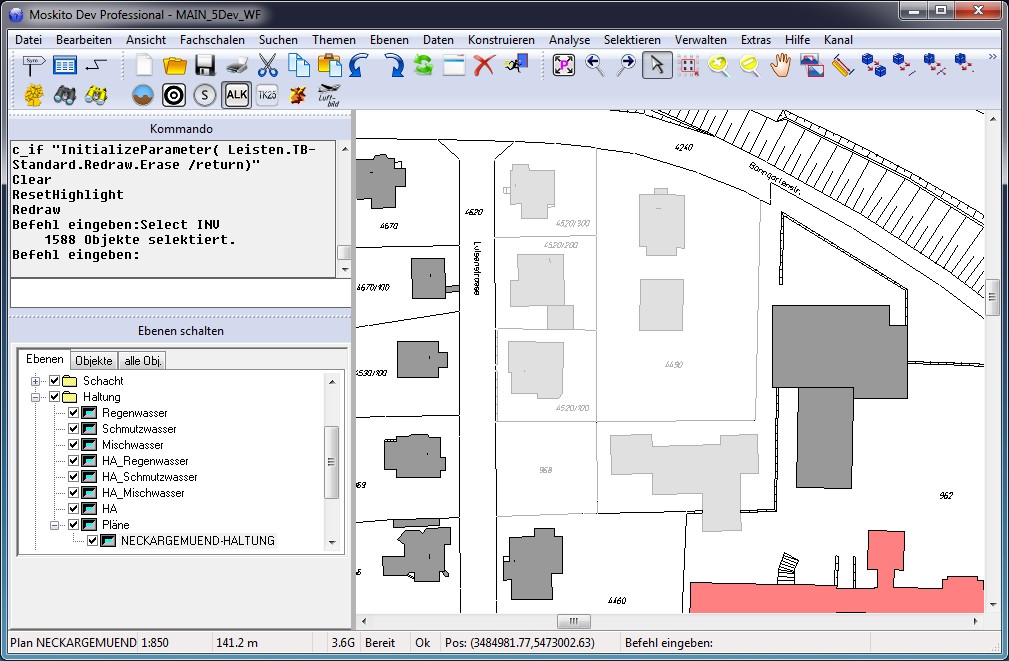Click the ruler measure tool
Screen dimensions: 1009x661
tap(841, 66)
